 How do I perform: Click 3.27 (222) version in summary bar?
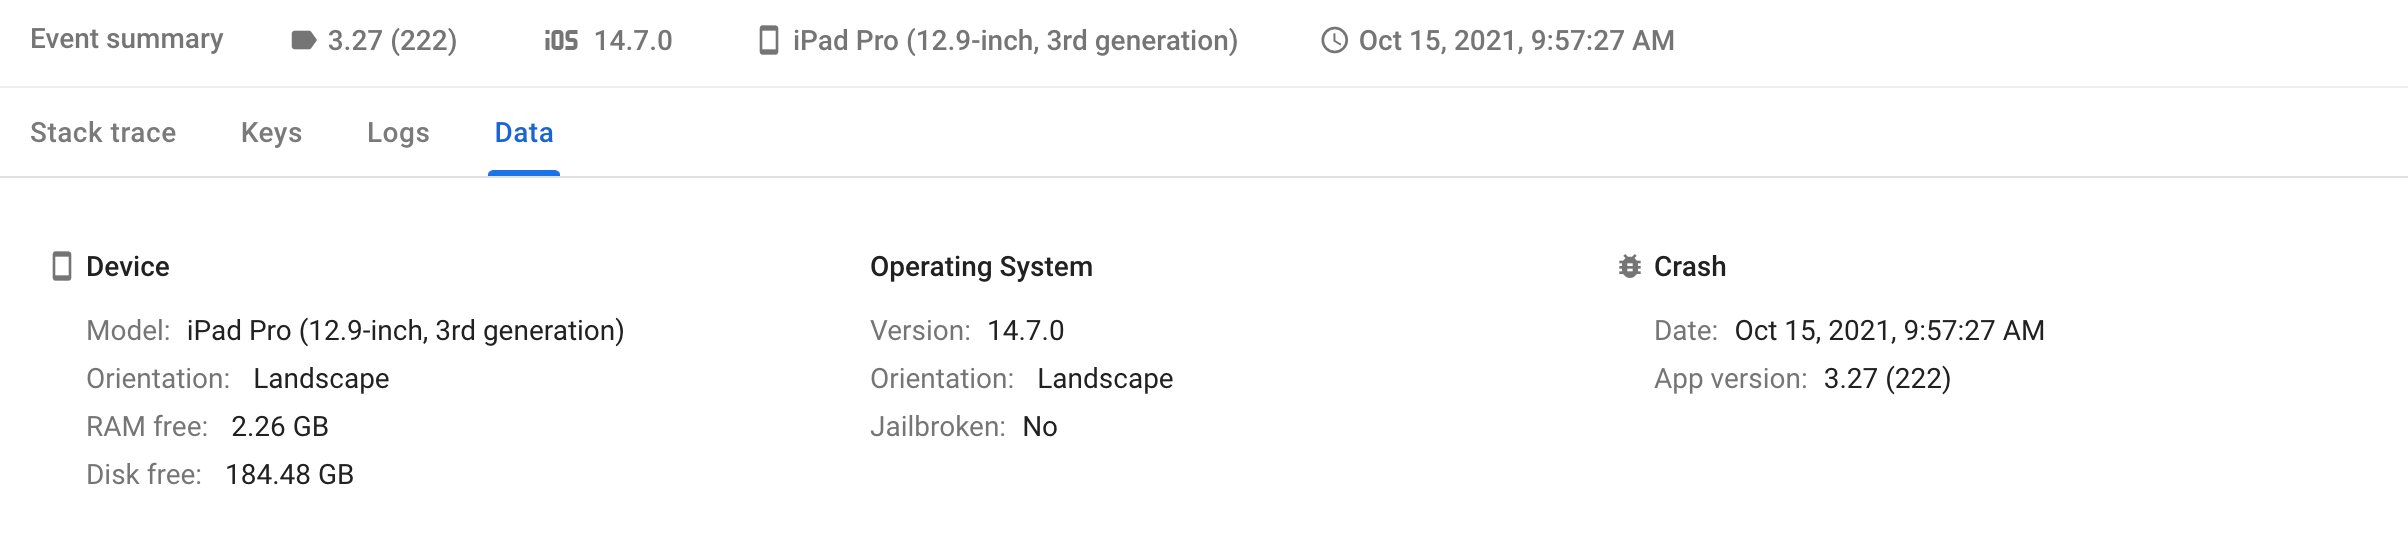pos(392,40)
